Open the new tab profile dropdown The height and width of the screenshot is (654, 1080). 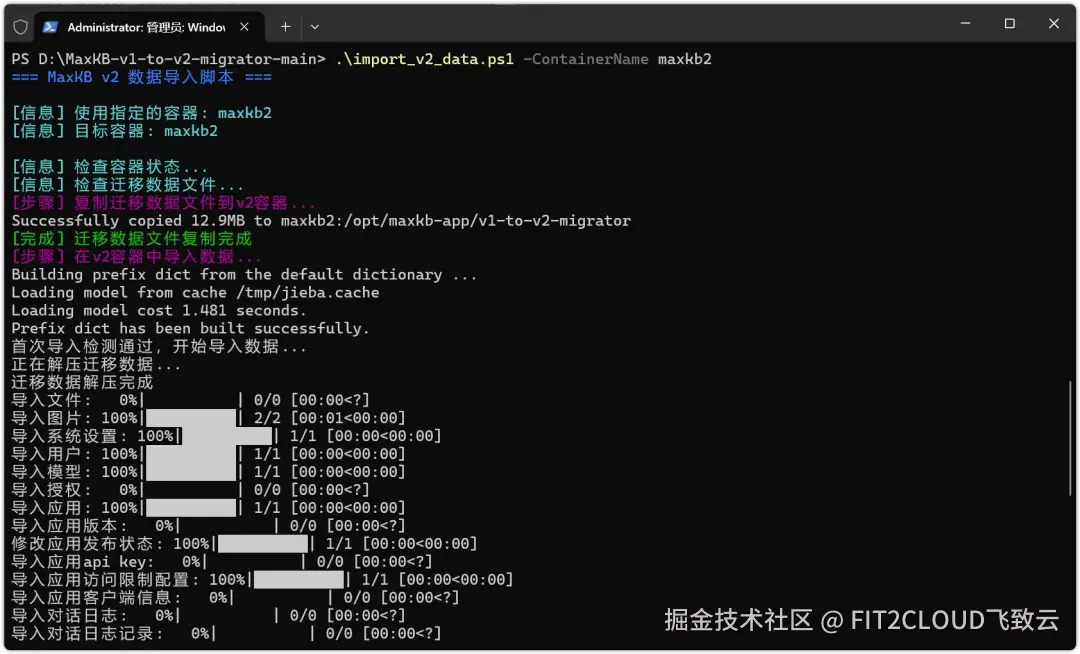pyautogui.click(x=315, y=27)
